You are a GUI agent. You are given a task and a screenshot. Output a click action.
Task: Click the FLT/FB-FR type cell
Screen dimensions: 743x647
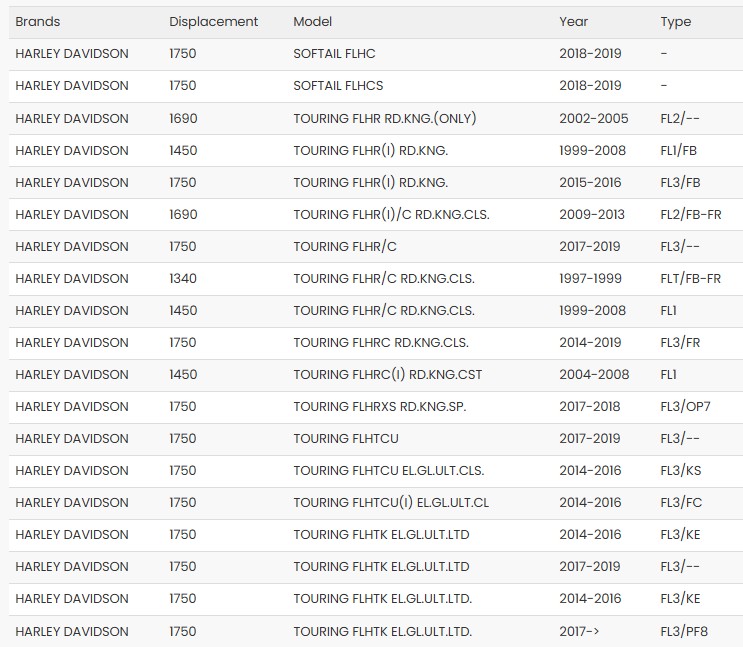coord(690,278)
